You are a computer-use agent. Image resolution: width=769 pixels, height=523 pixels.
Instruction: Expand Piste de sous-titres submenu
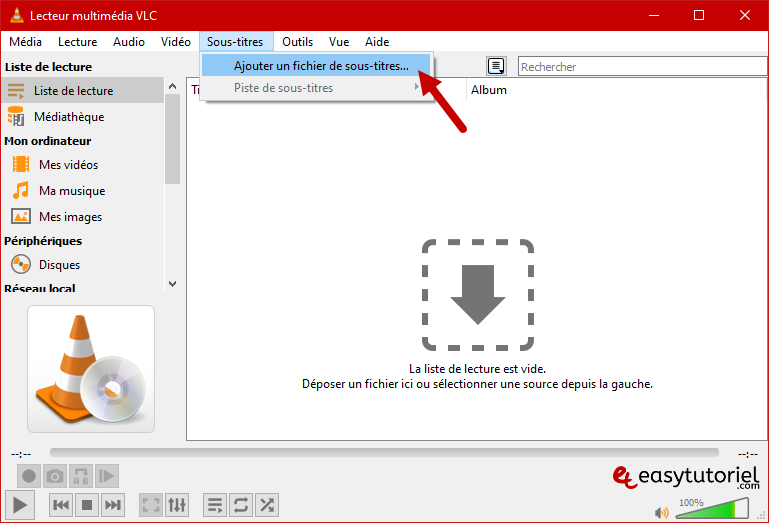point(316,88)
